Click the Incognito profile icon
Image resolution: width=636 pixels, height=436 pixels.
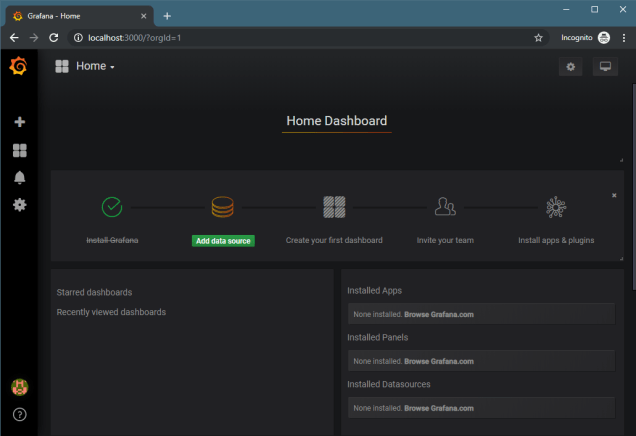pyautogui.click(x=604, y=38)
